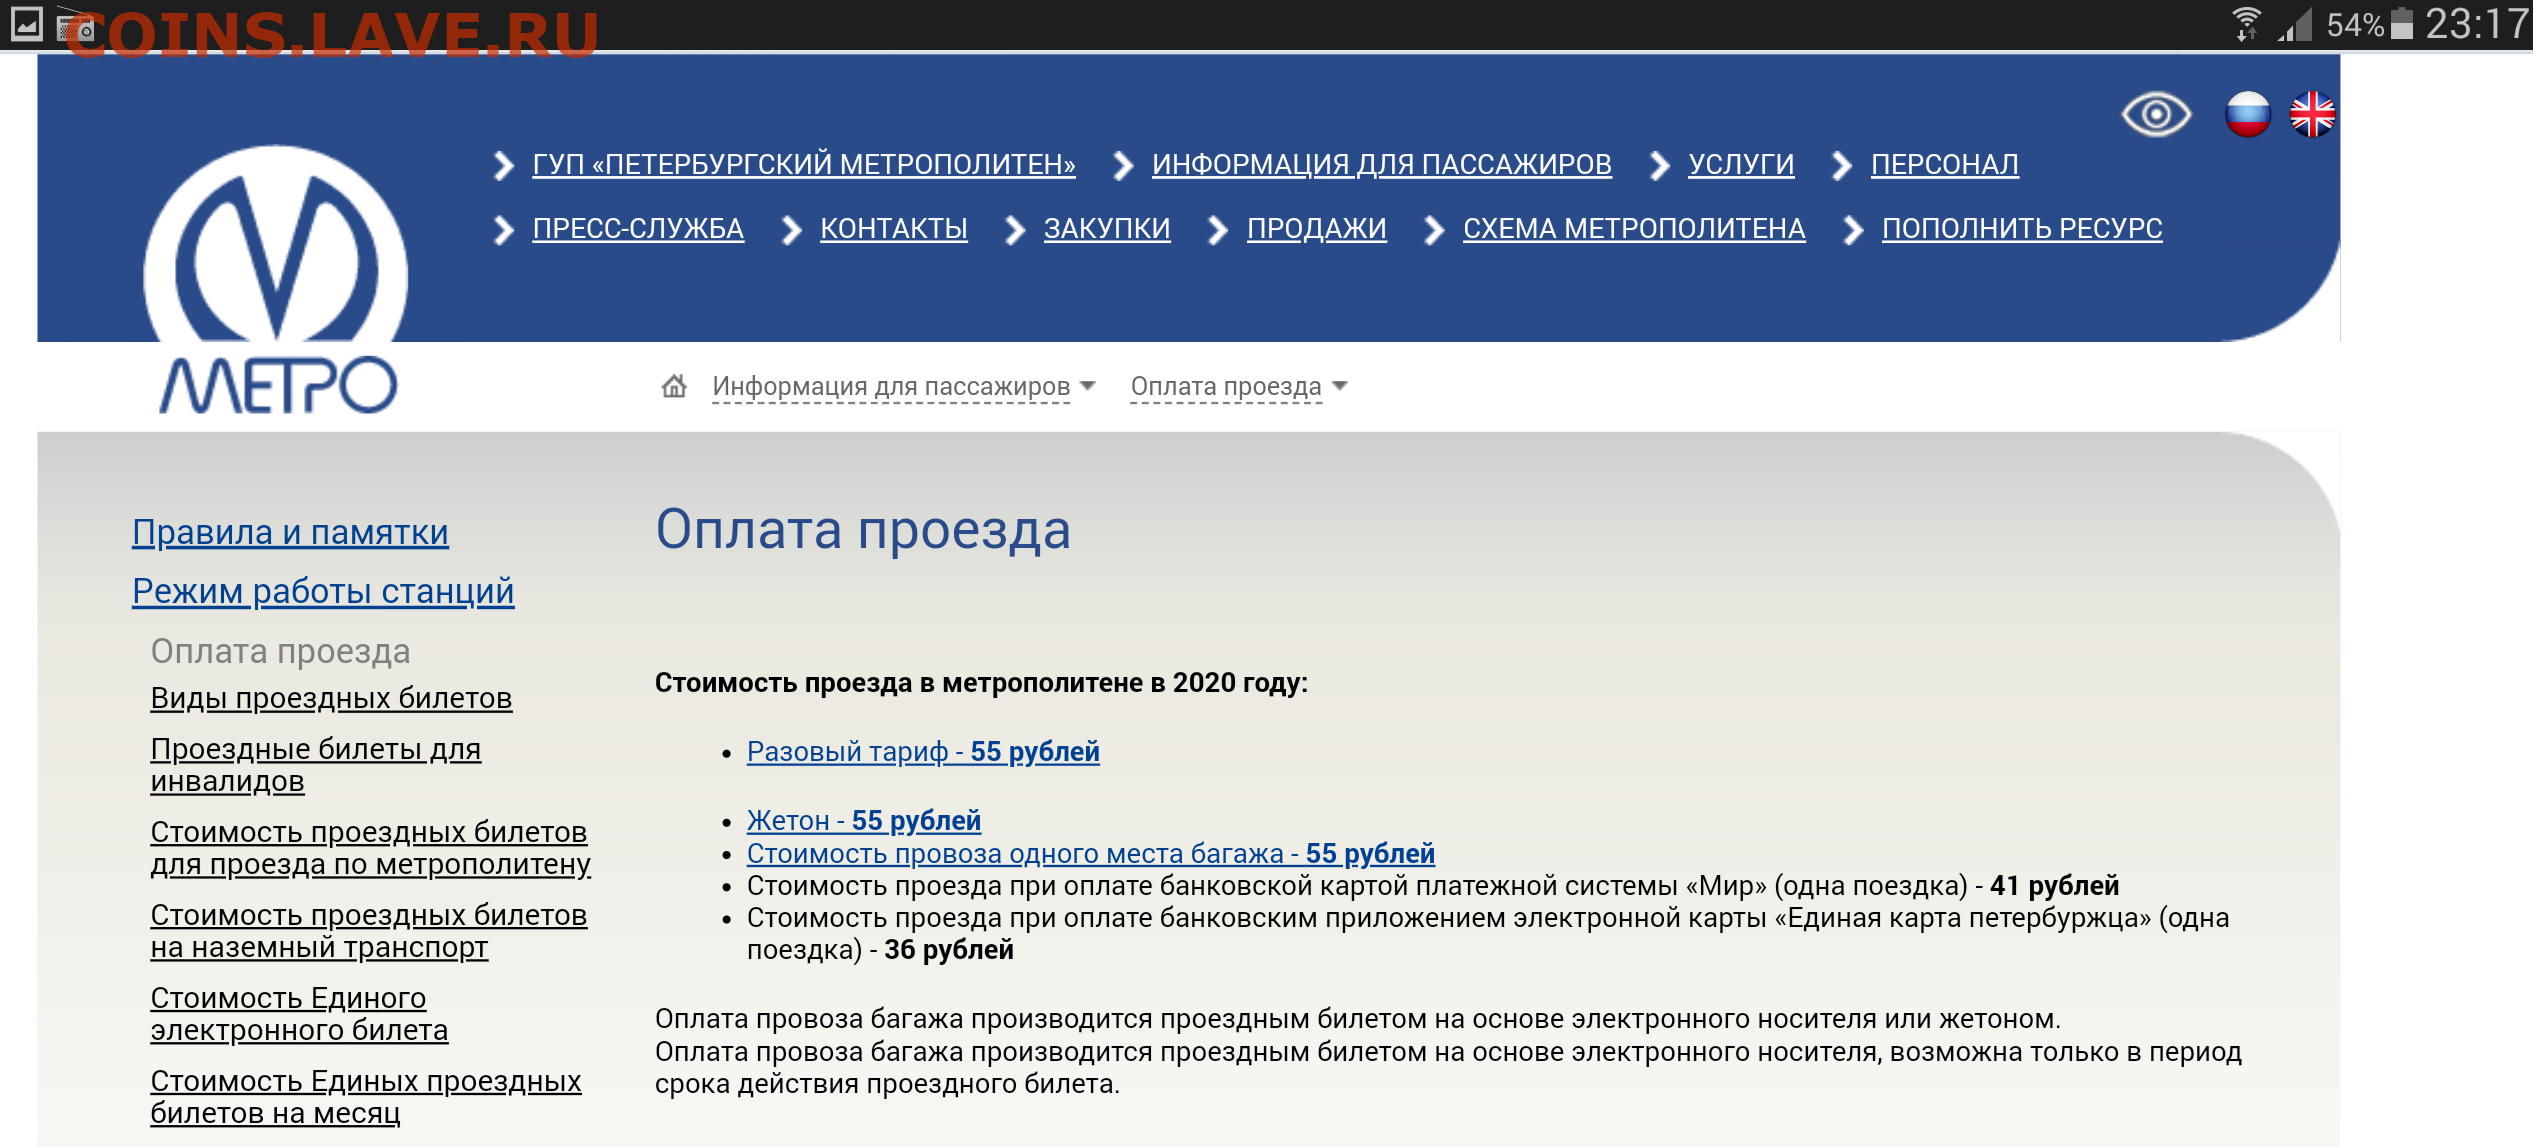This screenshot has height=1147, width=2533.
Task: Click arrow before Схема метрополитена
Action: tap(1433, 231)
